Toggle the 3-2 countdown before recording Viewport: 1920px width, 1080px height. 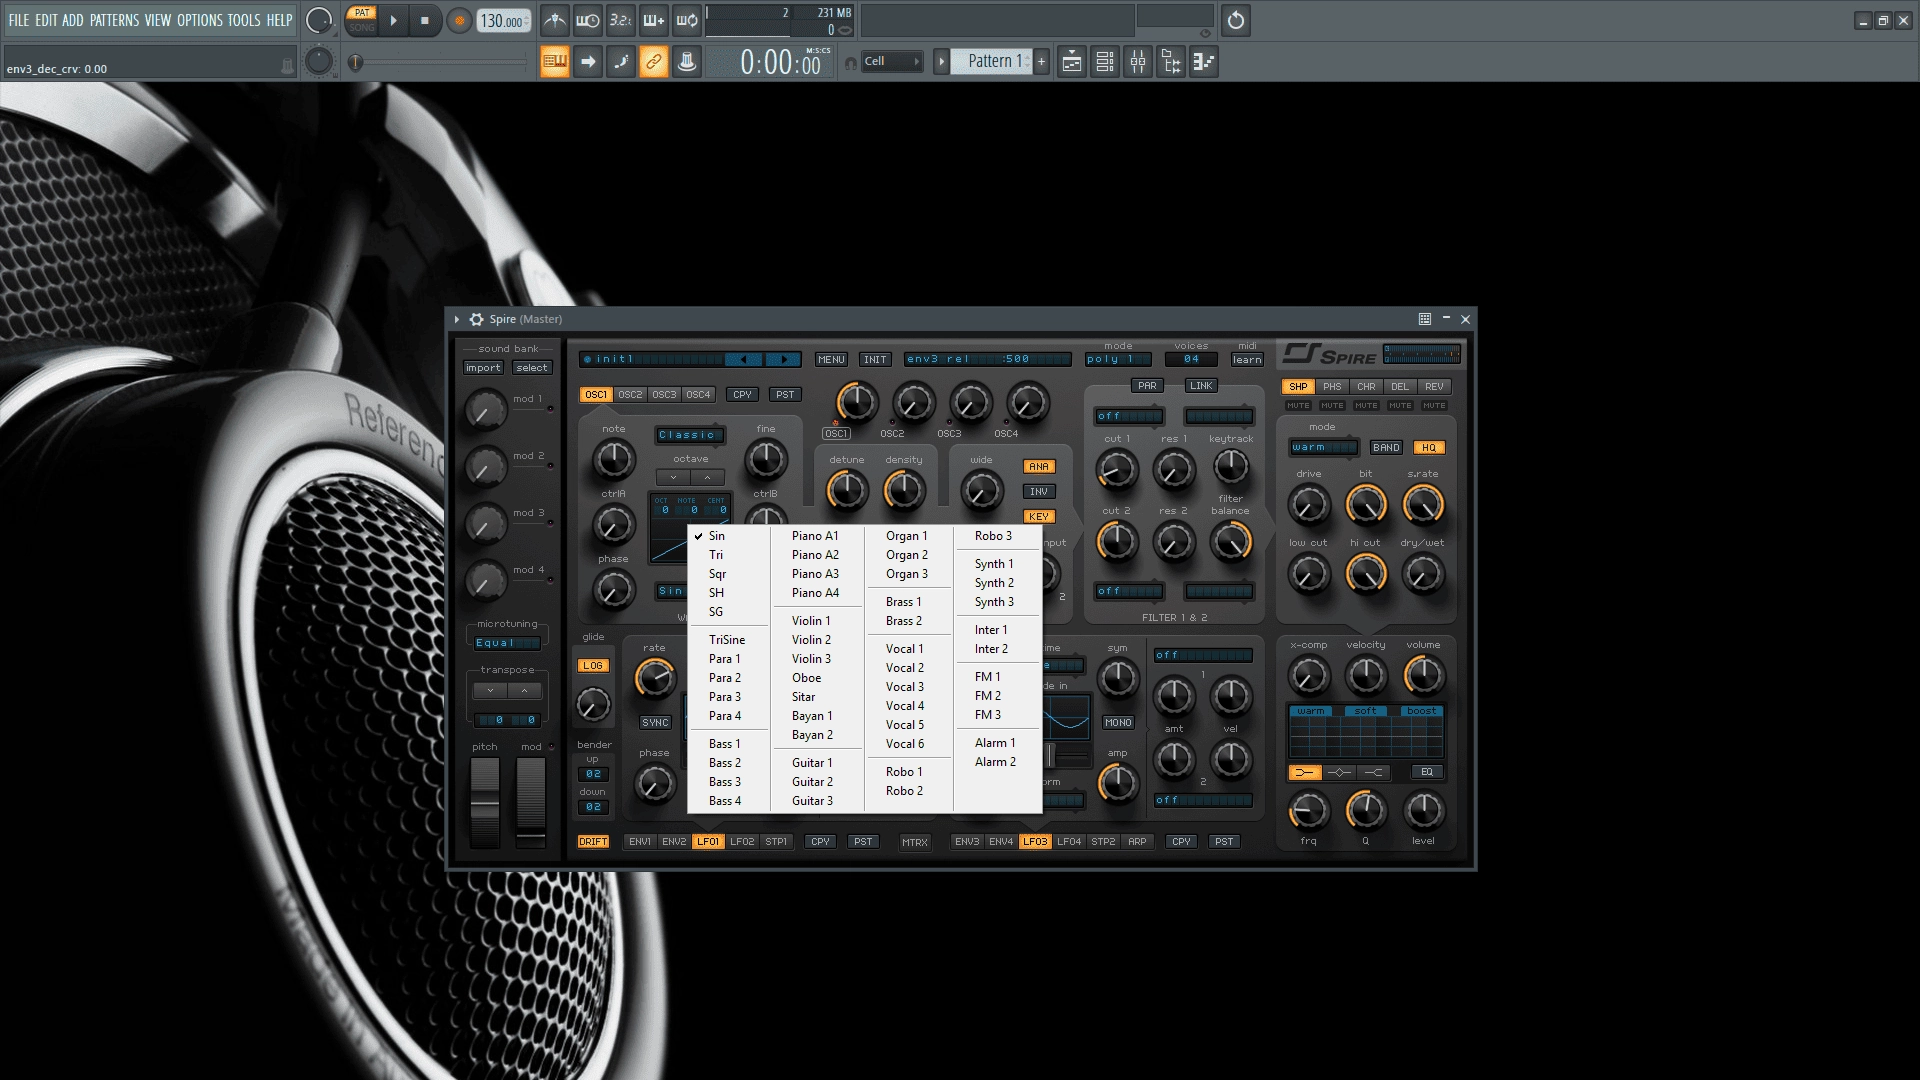[621, 20]
